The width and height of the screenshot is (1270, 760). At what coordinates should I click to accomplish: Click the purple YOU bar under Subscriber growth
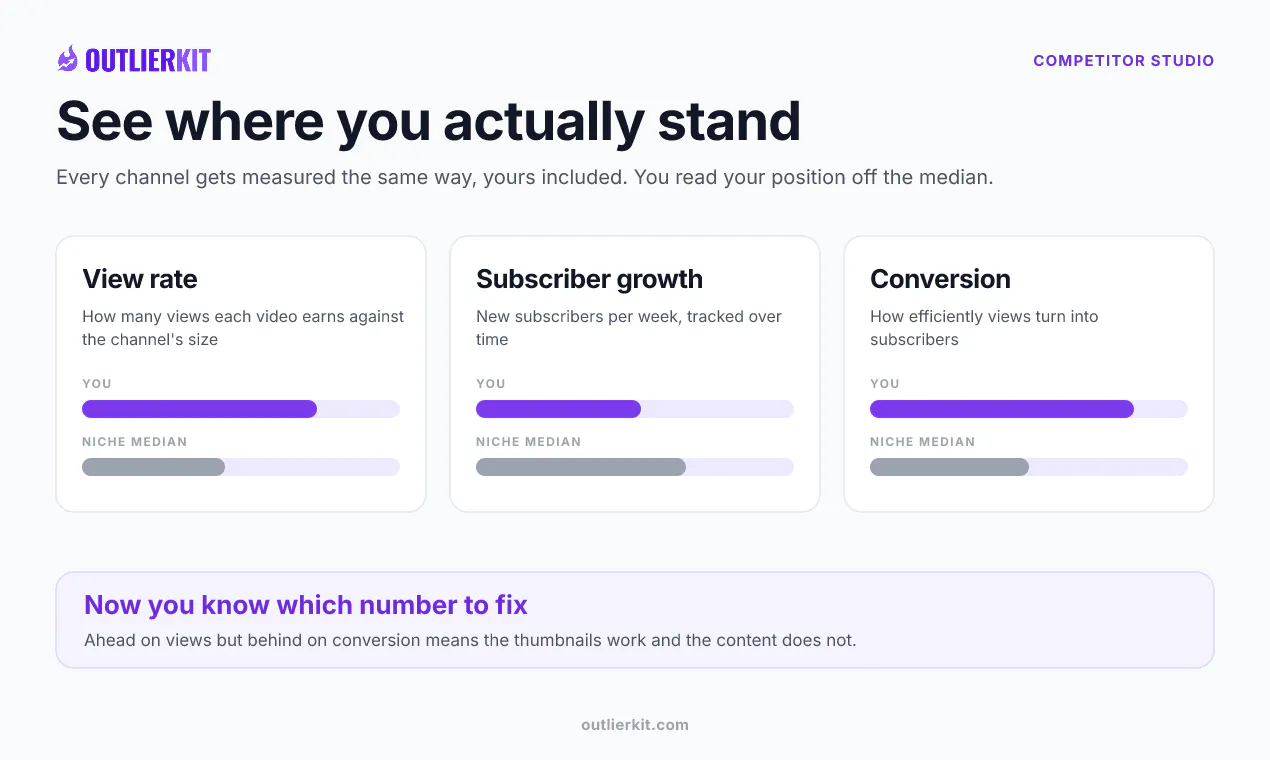[x=558, y=409]
